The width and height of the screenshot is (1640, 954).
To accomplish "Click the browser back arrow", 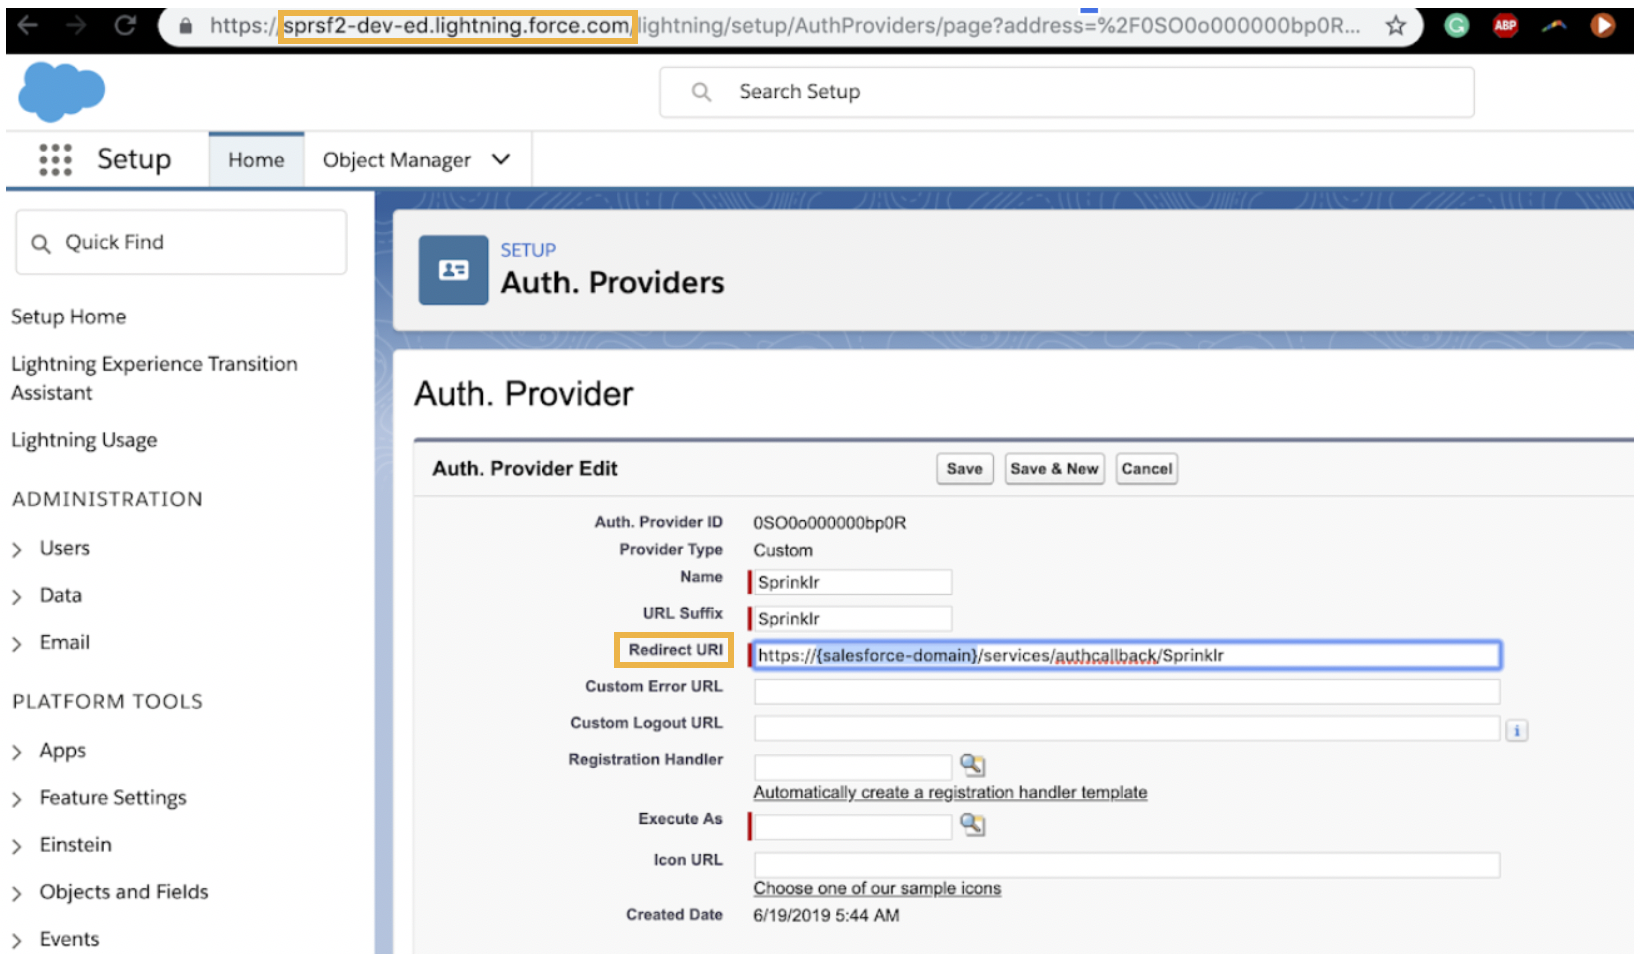I will point(28,25).
